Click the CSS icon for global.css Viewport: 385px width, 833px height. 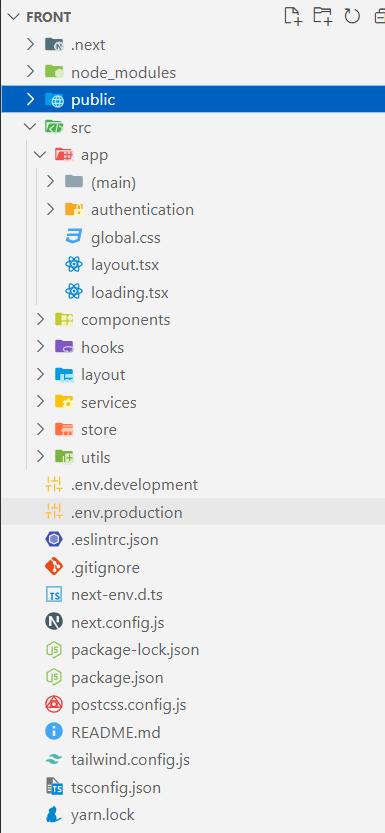pyautogui.click(x=74, y=236)
